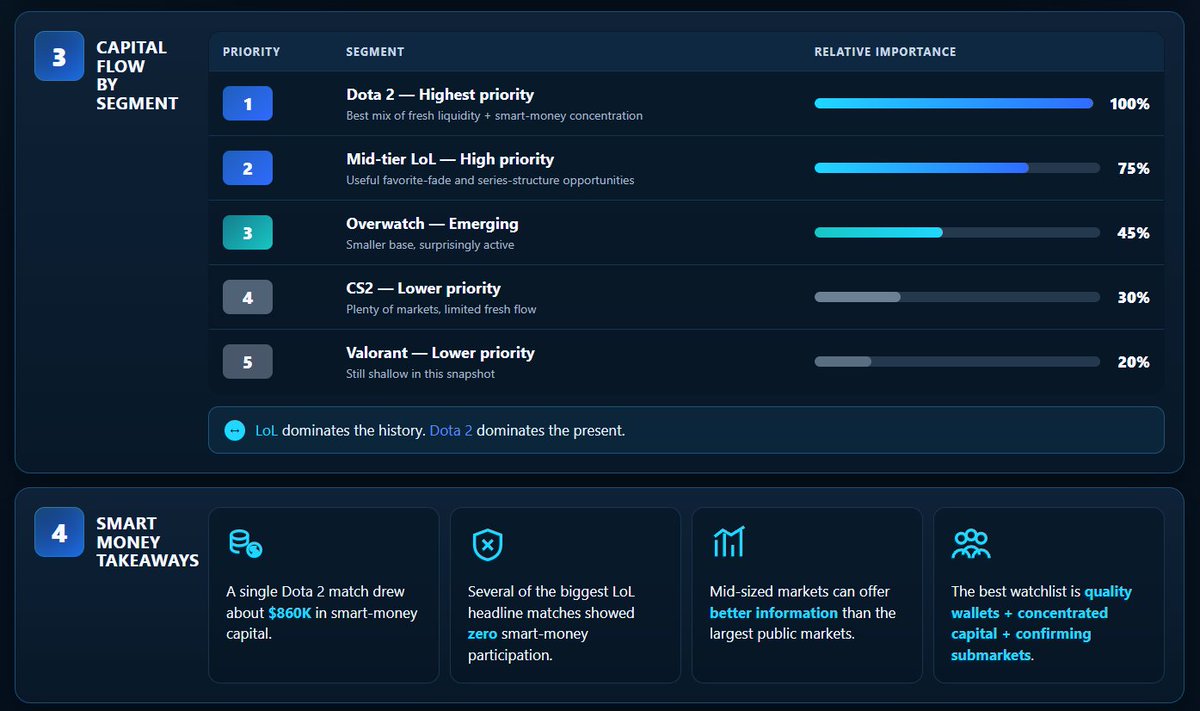The height and width of the screenshot is (711, 1200).
Task: Click 'Overwatch — Emerging' title
Action: pyautogui.click(x=432, y=224)
